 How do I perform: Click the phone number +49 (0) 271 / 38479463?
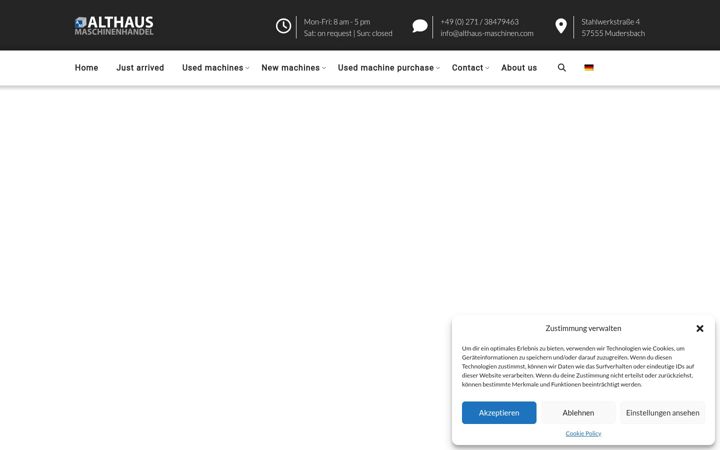click(479, 22)
